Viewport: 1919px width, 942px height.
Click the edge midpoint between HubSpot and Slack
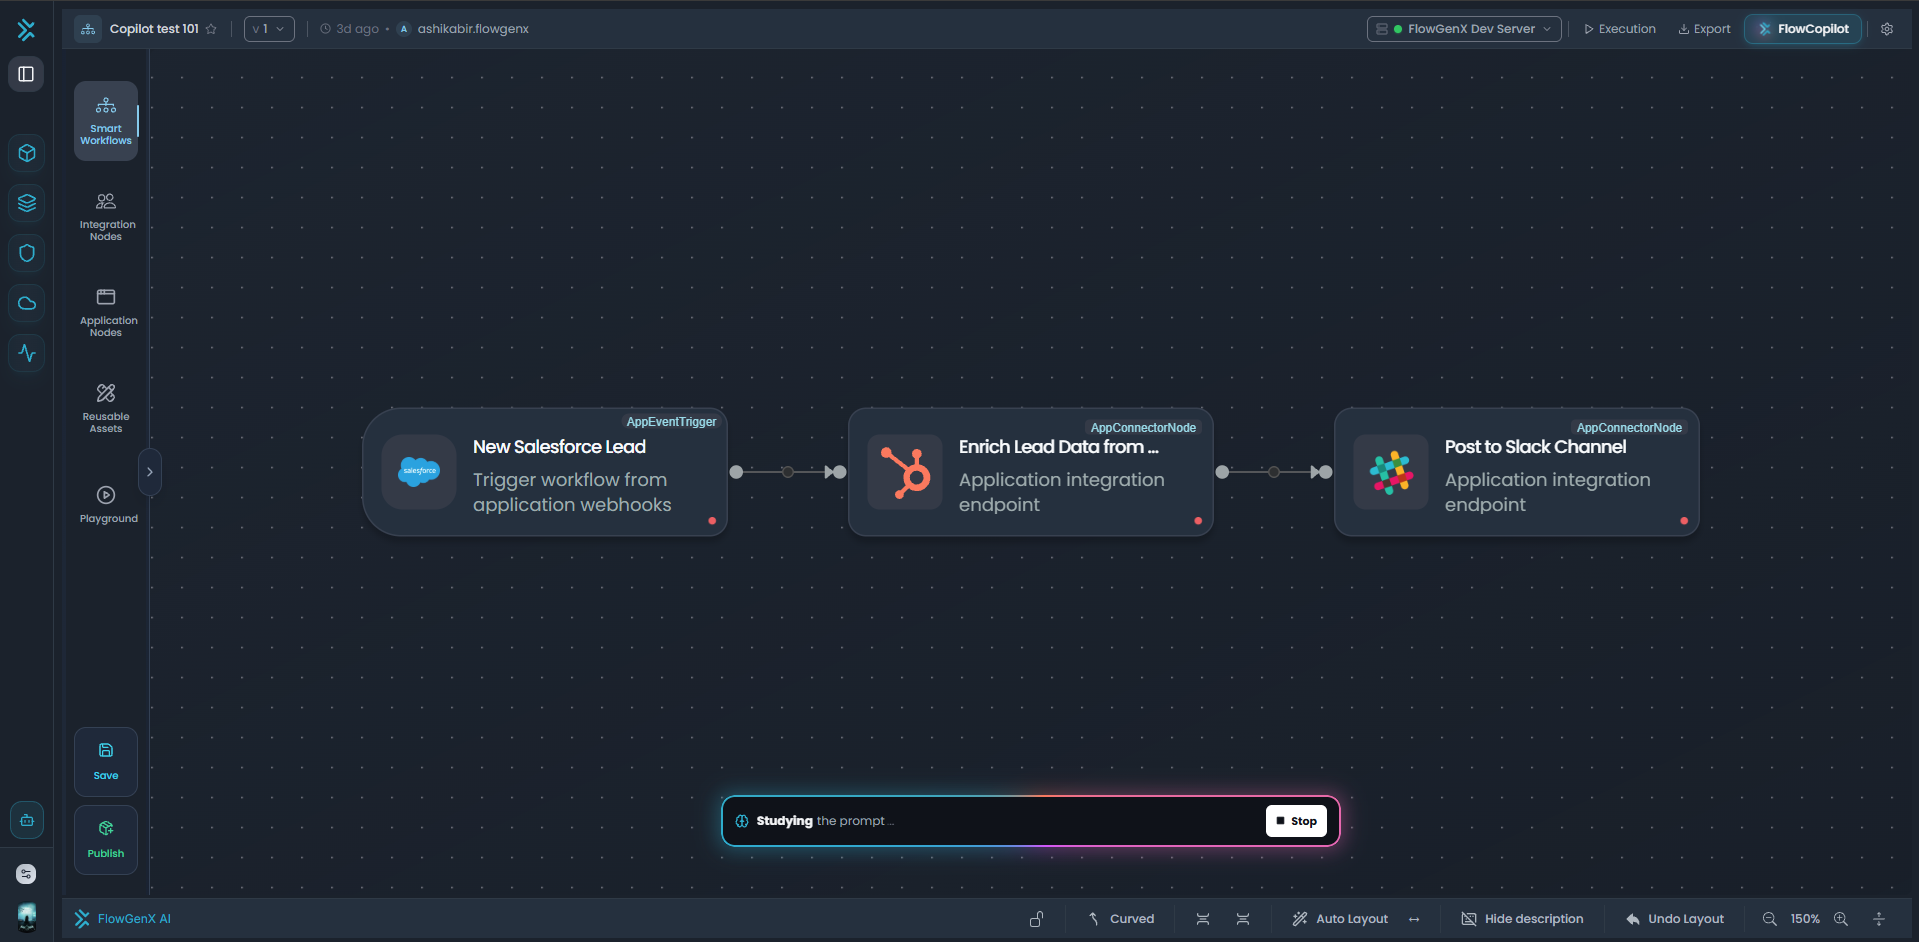coord(1274,472)
